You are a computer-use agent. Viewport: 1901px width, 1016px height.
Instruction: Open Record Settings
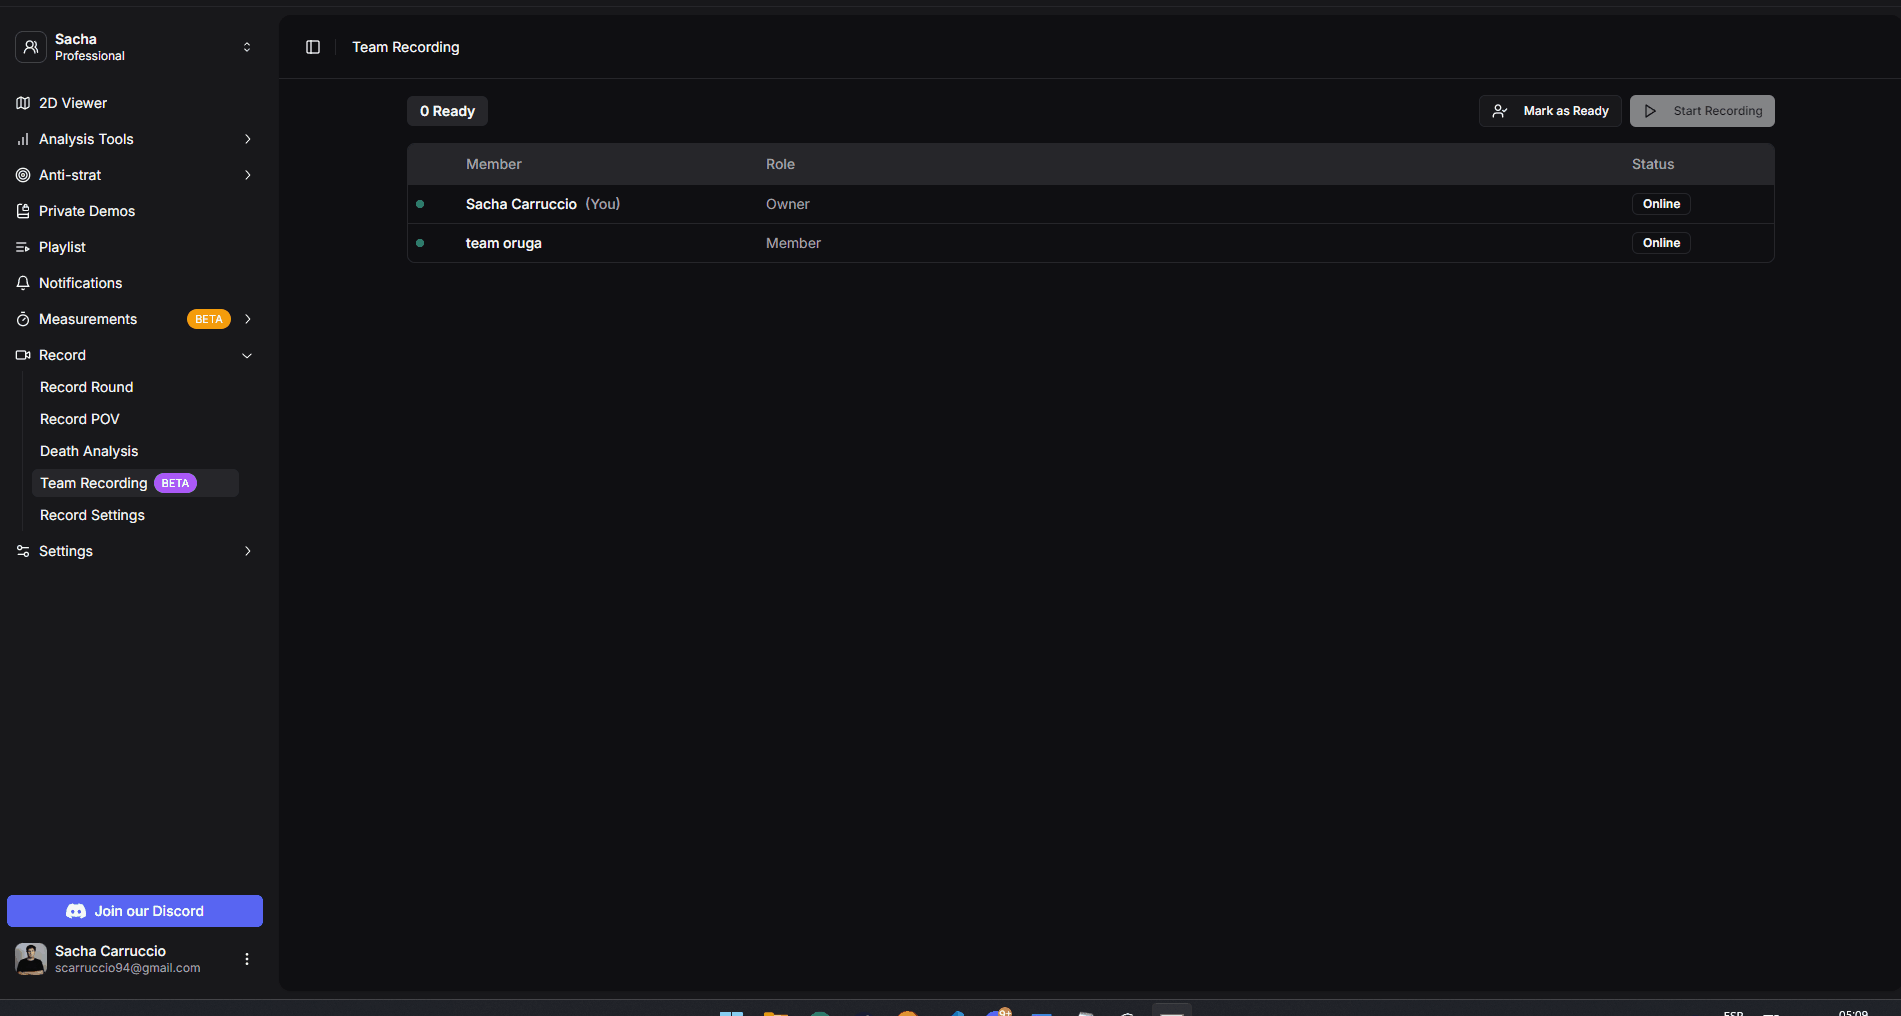[91, 515]
